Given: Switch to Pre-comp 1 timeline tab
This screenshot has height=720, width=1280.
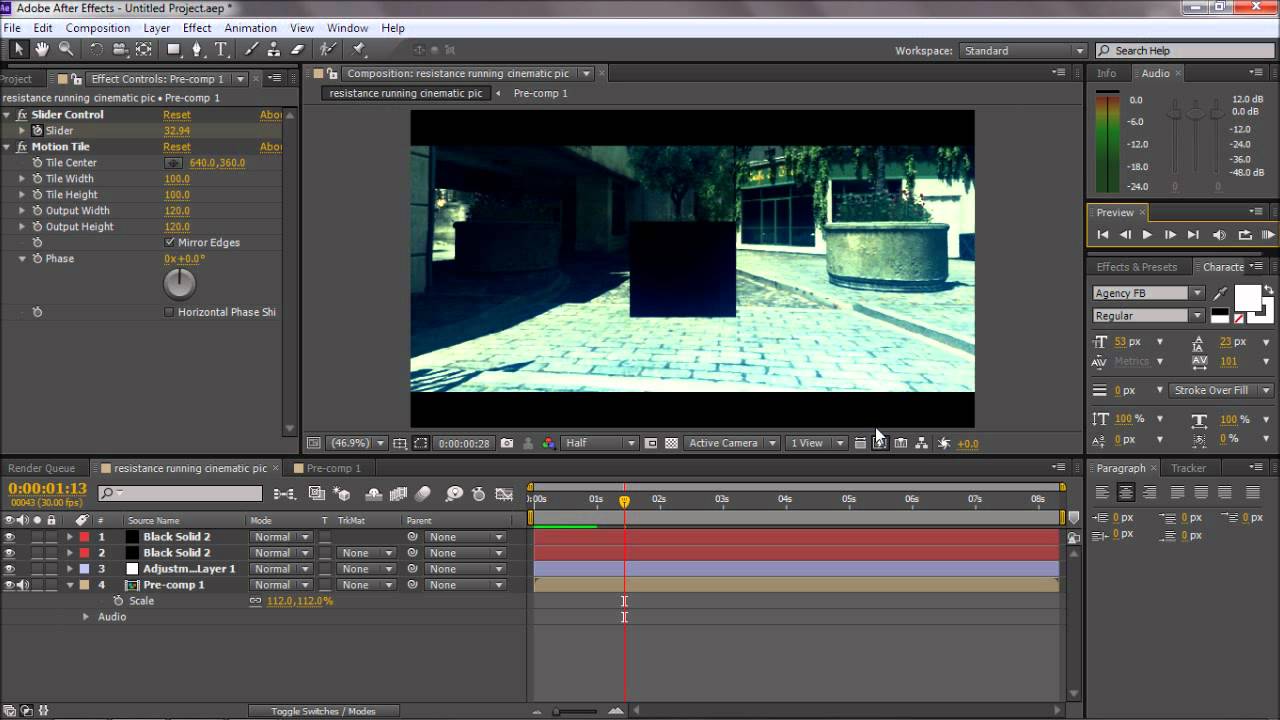Looking at the screenshot, I should [333, 468].
